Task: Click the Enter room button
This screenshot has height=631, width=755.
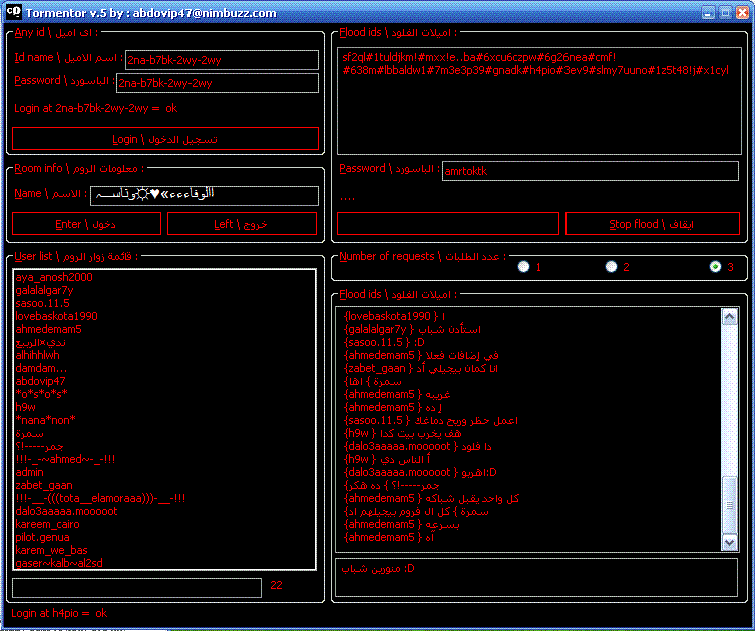Action: [x=86, y=223]
